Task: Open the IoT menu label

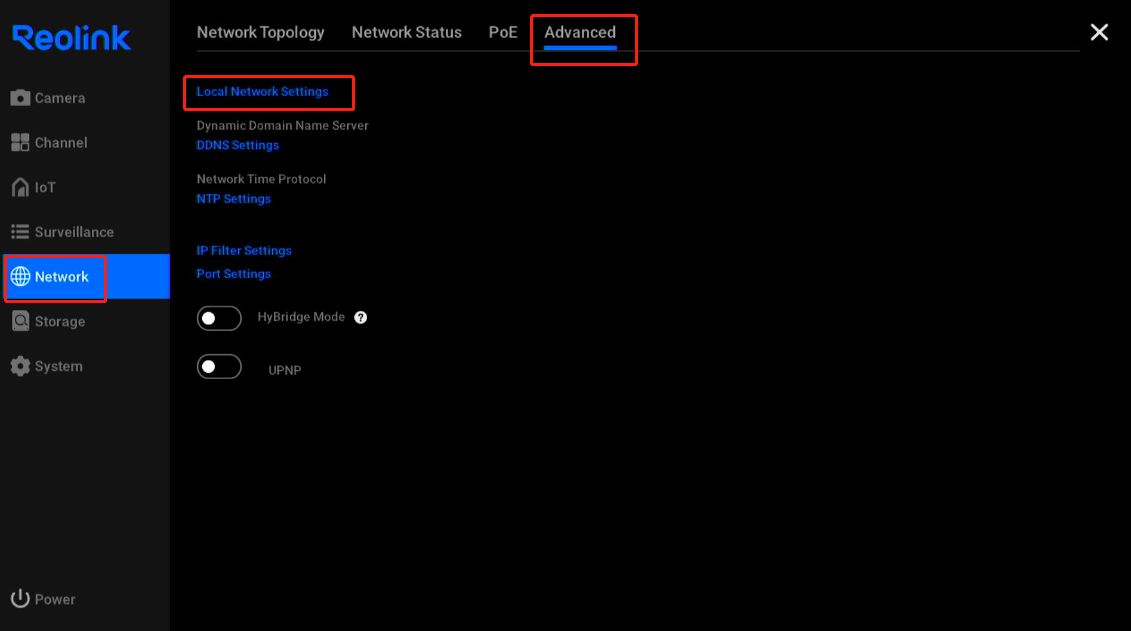Action: (45, 187)
